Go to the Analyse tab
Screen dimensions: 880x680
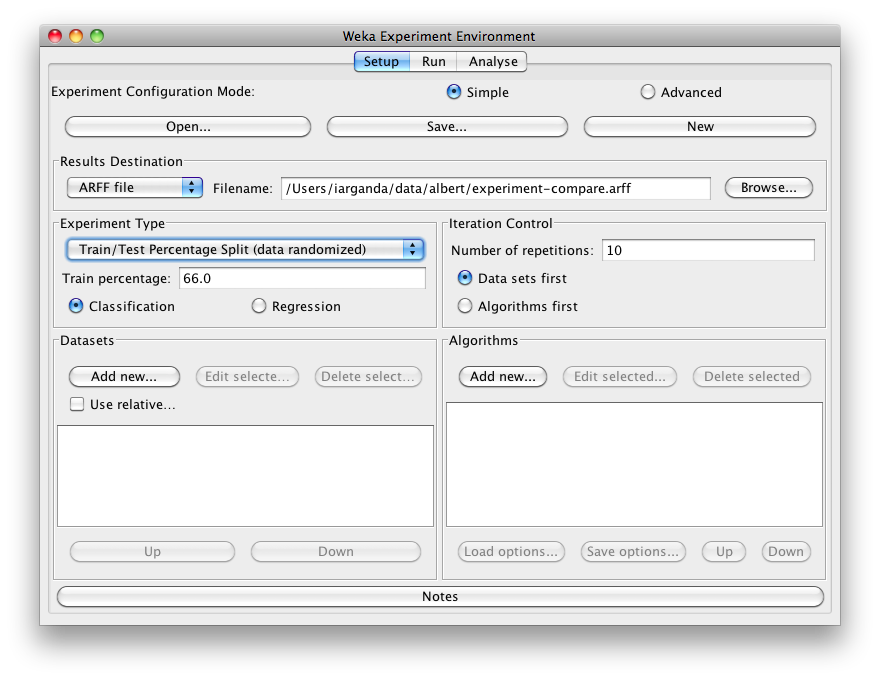[x=493, y=62]
